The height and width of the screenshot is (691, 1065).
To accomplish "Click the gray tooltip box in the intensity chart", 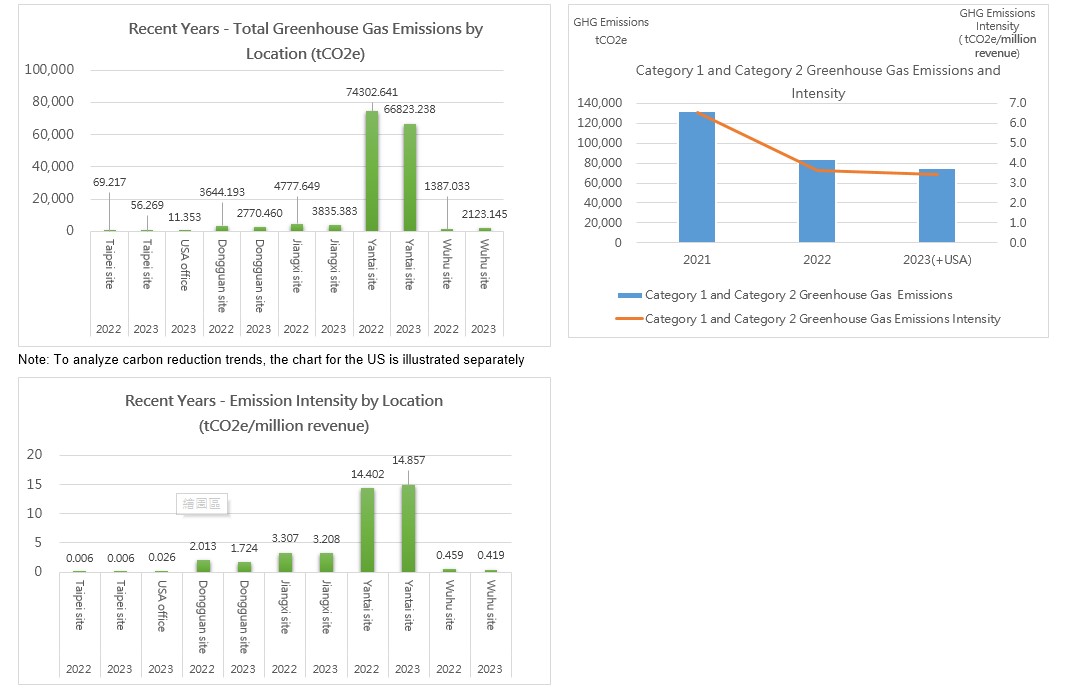I will click(x=203, y=504).
